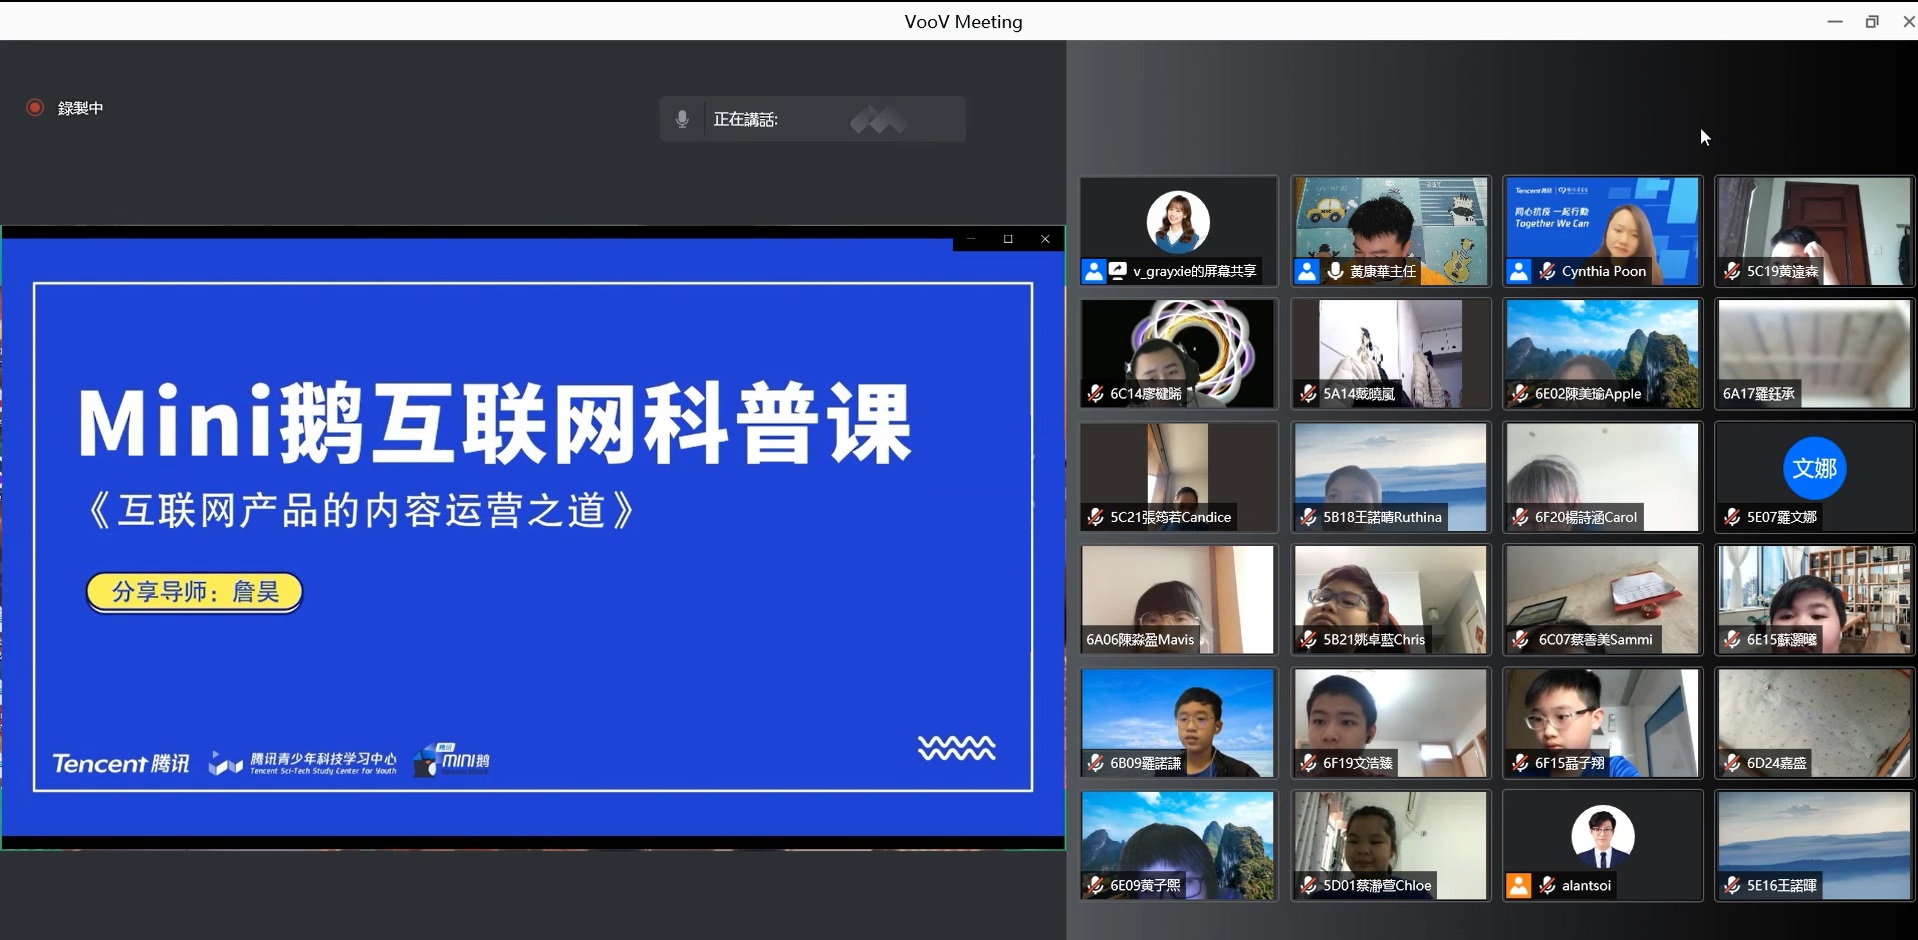Click the VooV Meeting title text
The image size is (1918, 940).
[963, 22]
